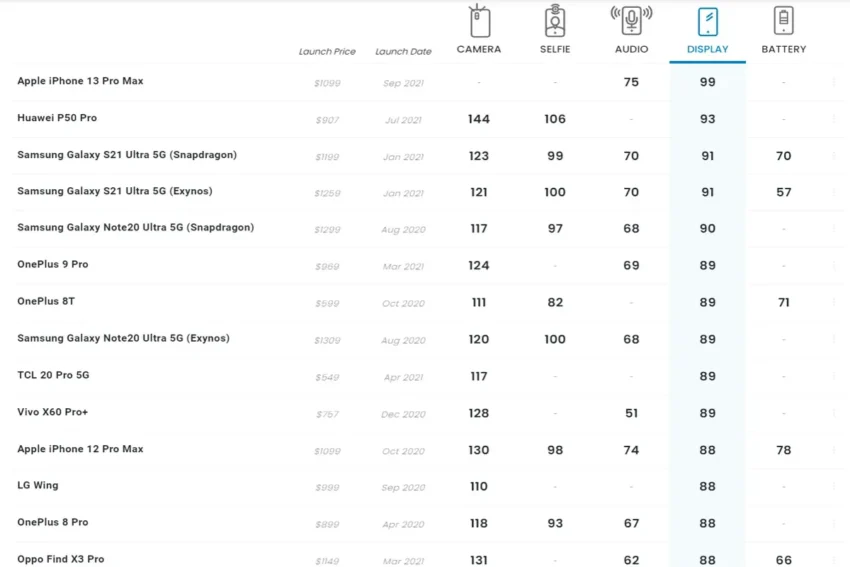Expand options for Galaxy S21 Ultra Snapdragon row
This screenshot has height=567, width=850.
(834, 156)
